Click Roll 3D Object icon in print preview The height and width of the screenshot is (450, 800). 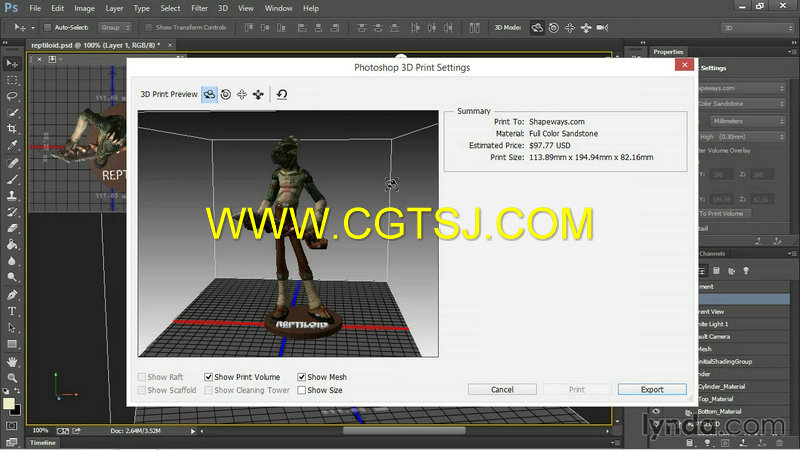[226, 94]
